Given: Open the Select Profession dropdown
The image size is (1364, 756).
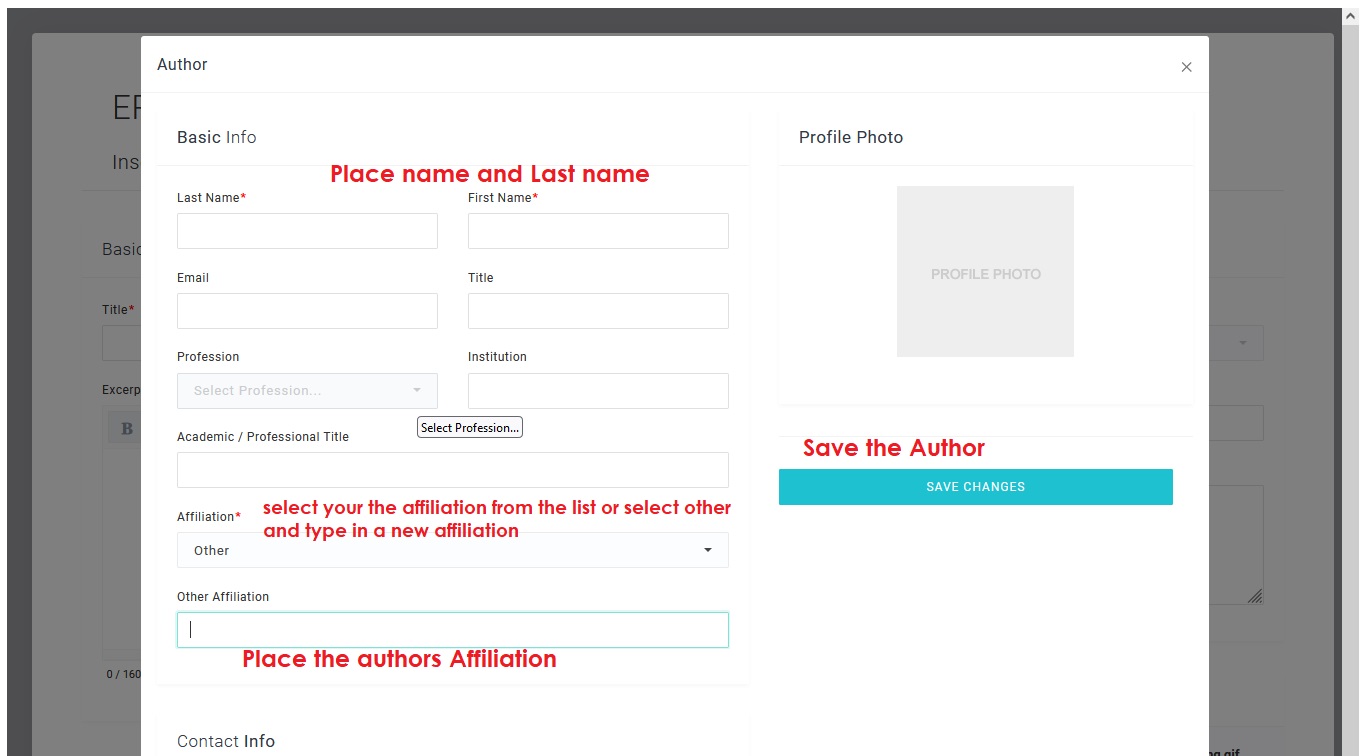Looking at the screenshot, I should pos(307,391).
